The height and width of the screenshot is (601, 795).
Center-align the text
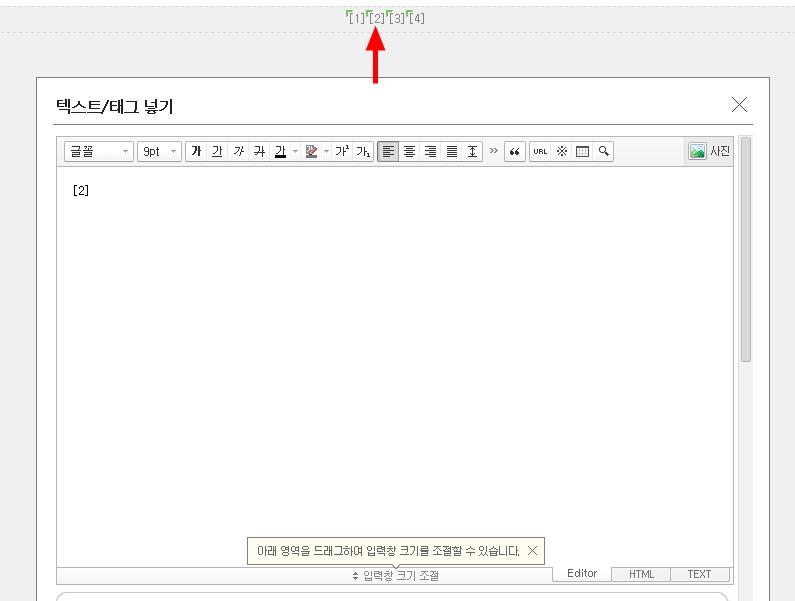(x=409, y=151)
